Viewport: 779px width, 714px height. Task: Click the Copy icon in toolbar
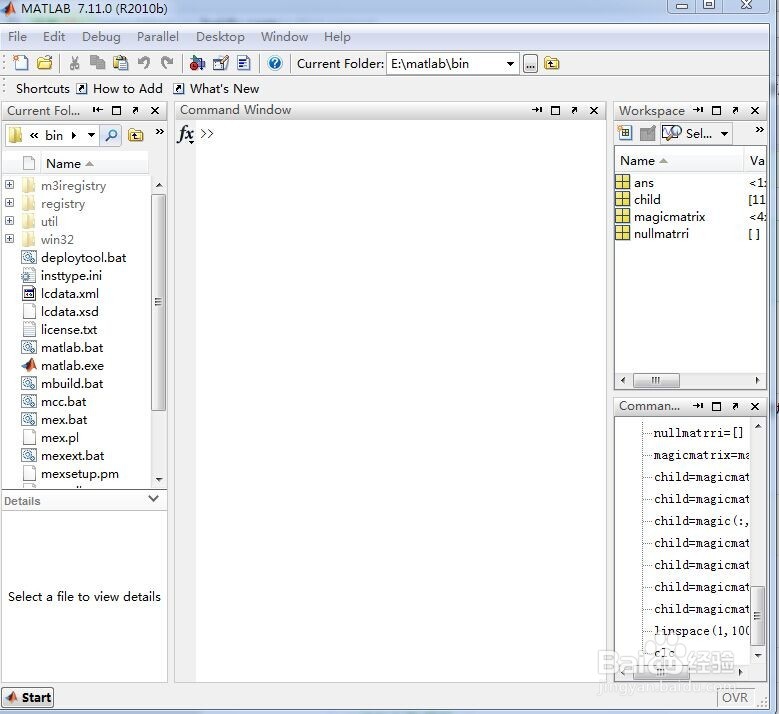(97, 63)
